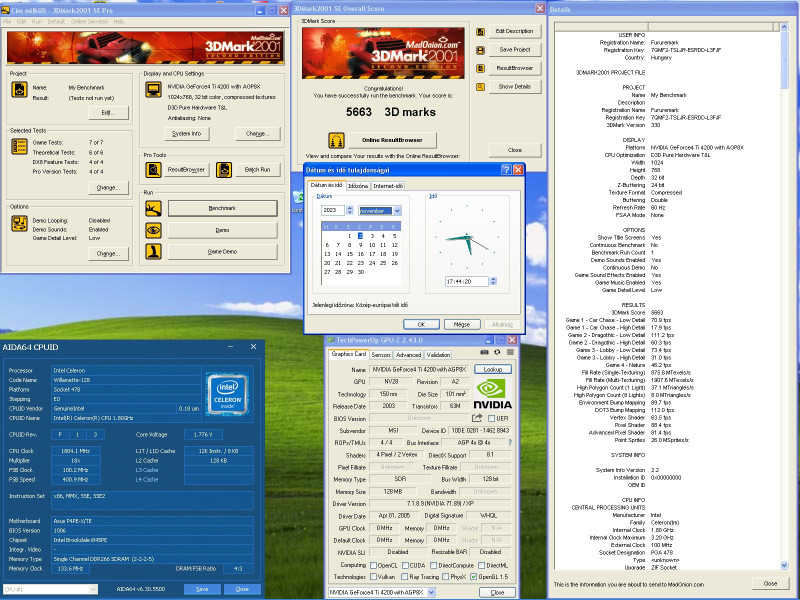Click the BIOS share/export icon in GPU-Z
The width and height of the screenshot is (800, 600).
coord(477,418)
